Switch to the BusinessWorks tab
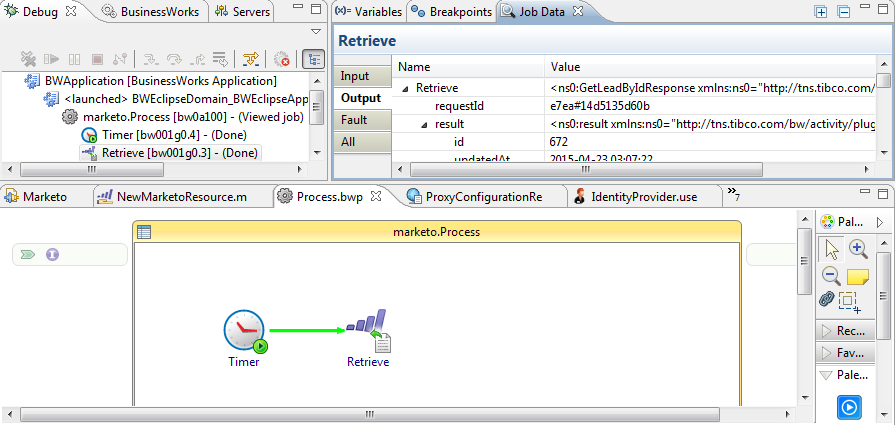 152,11
